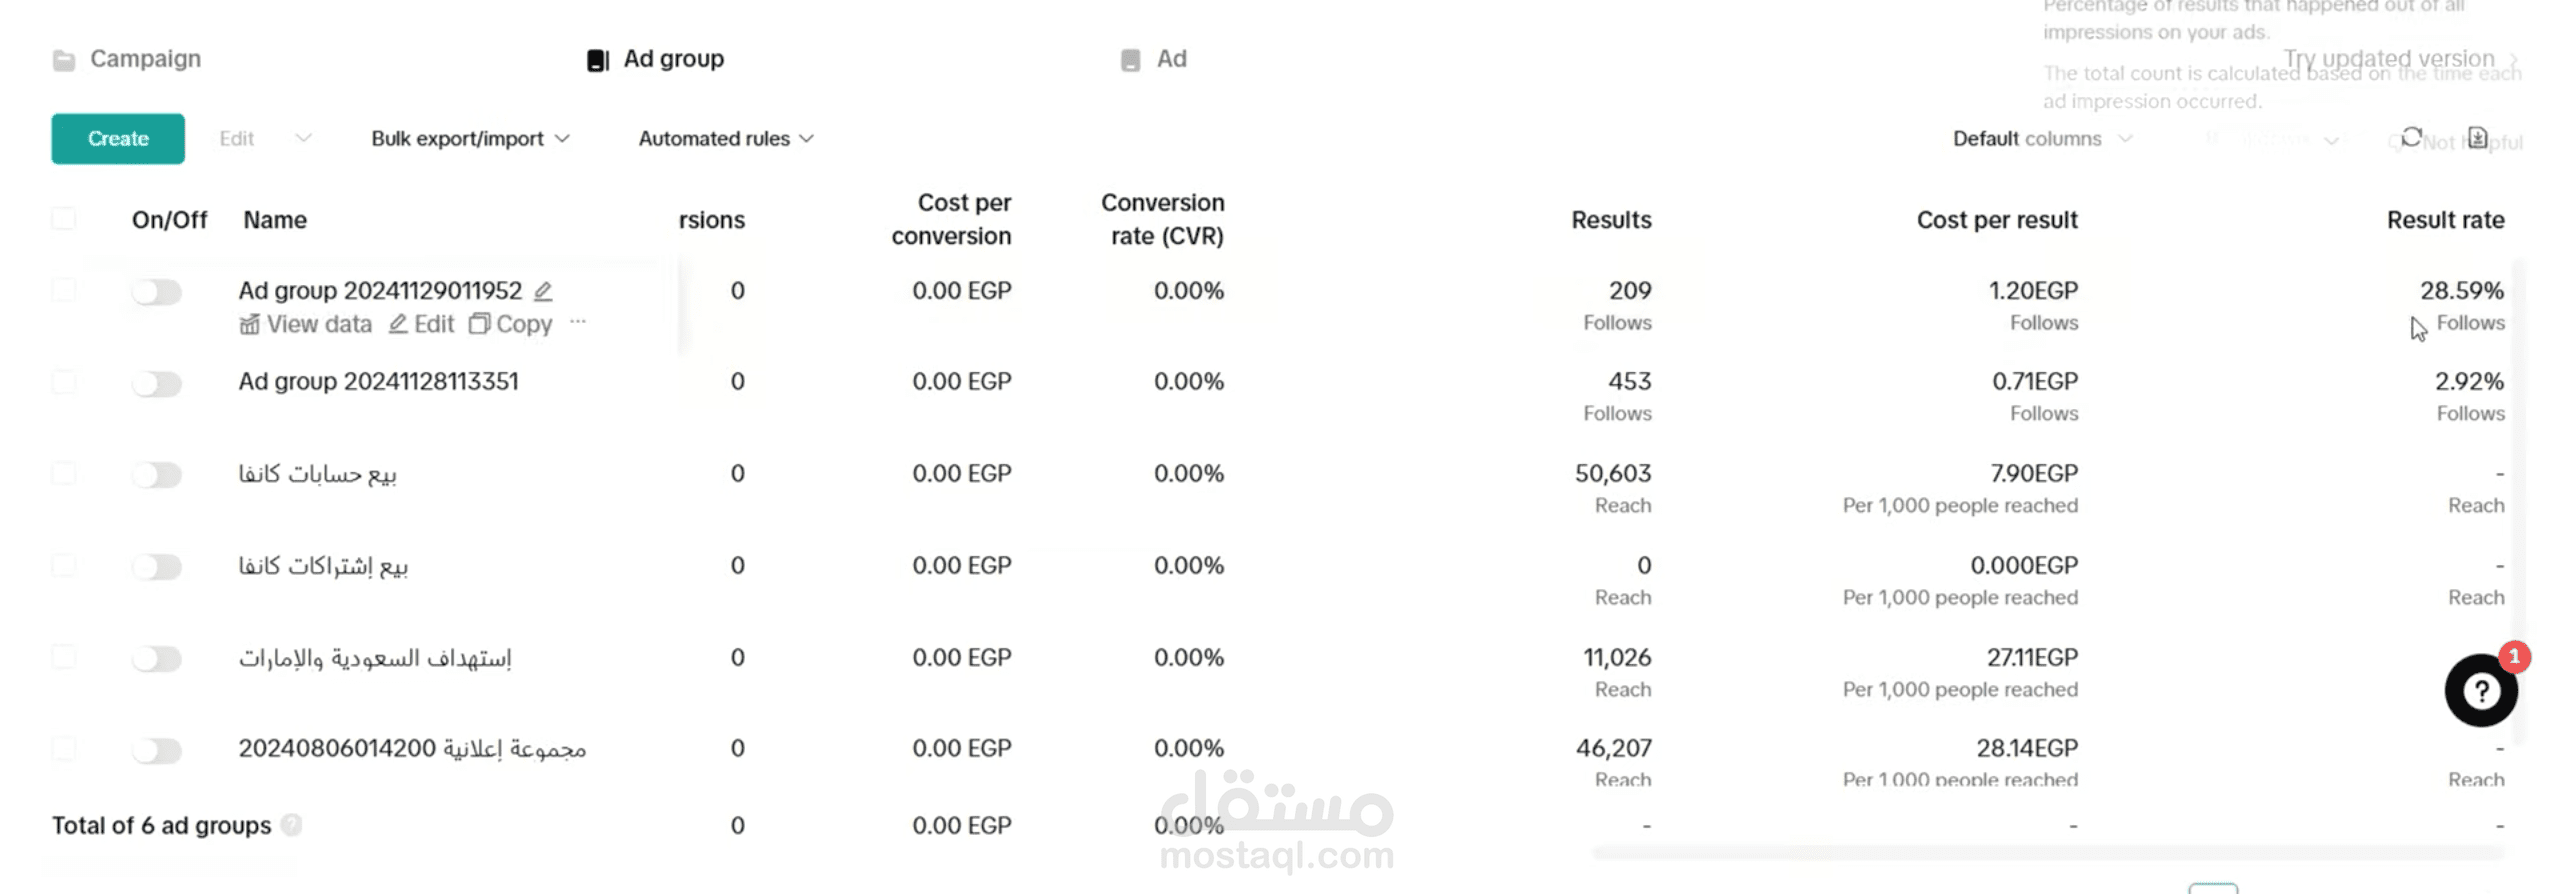Image resolution: width=2556 pixels, height=894 pixels.
Task: Open the Default columns dropdown
Action: pos(2042,139)
